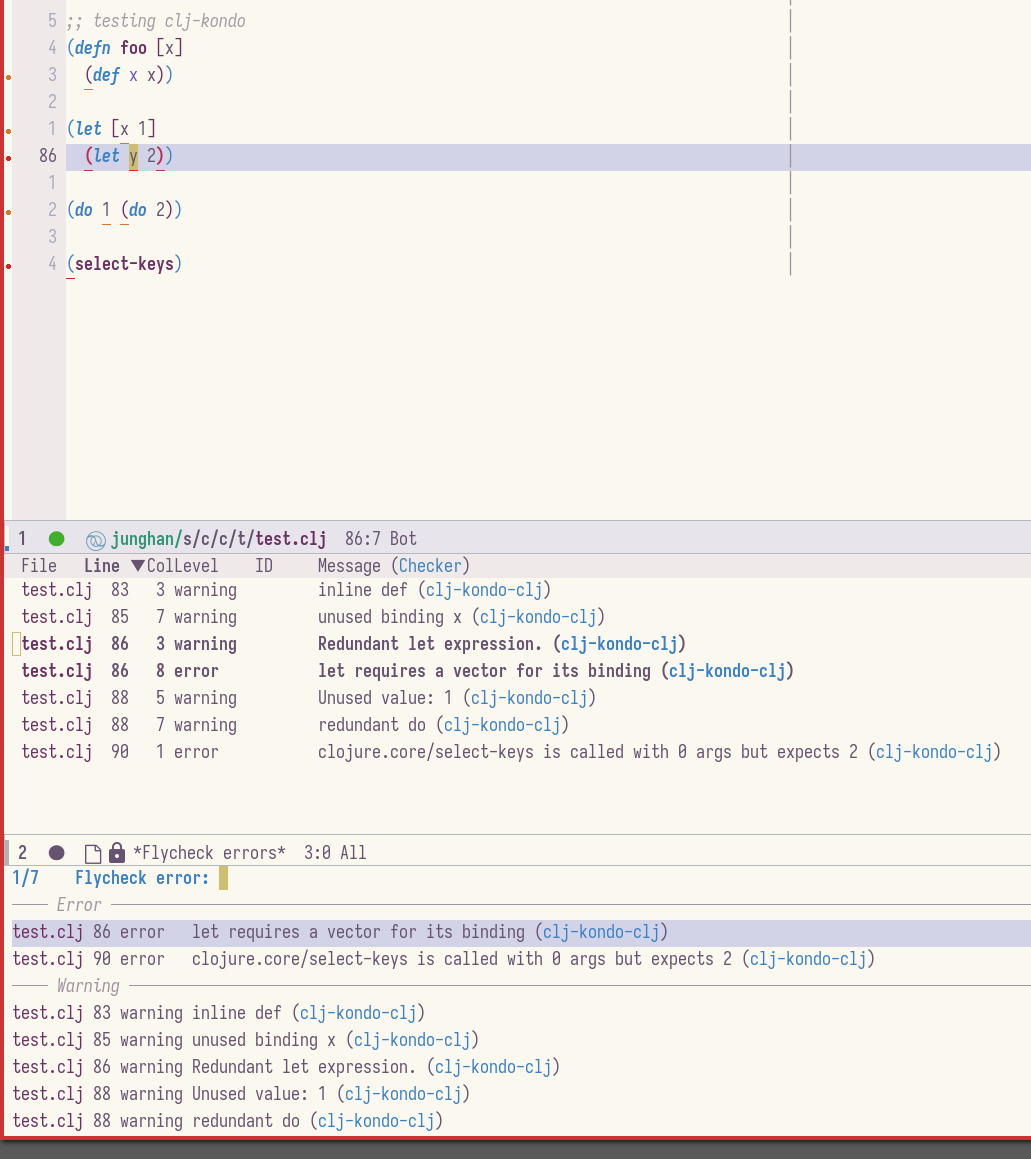This screenshot has width=1031, height=1159.
Task: Click the dark circle in Flycheck errors modeline
Action: click(57, 853)
